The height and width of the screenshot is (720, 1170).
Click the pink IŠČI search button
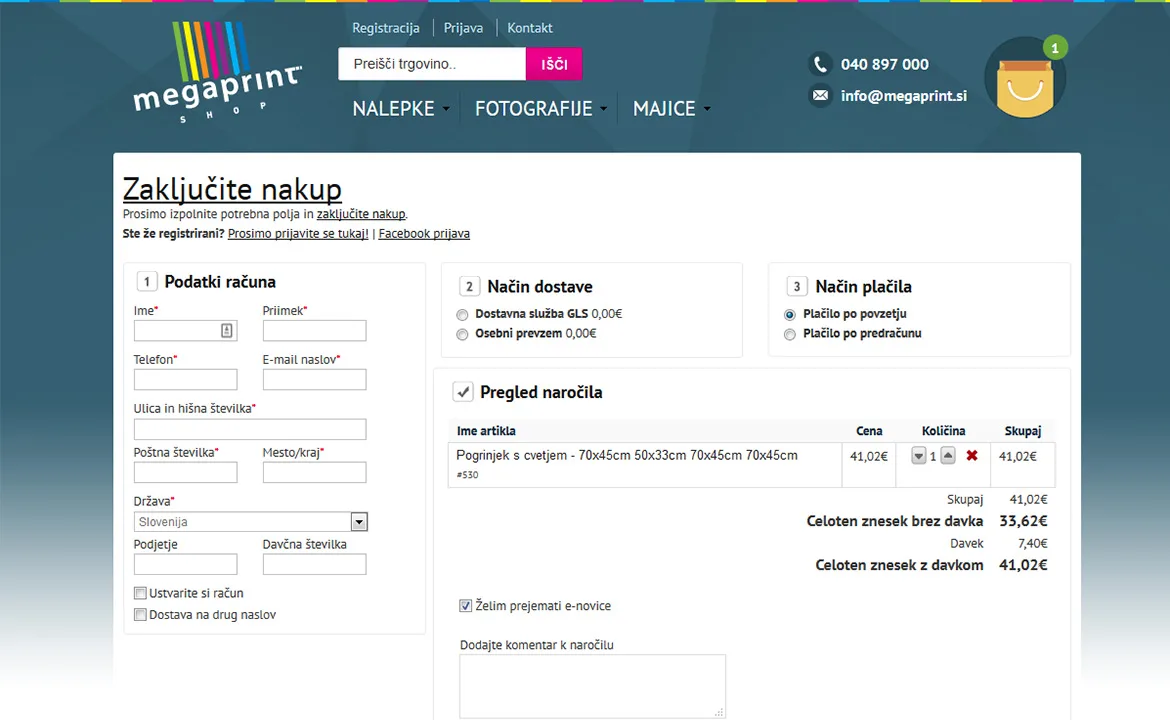554,64
